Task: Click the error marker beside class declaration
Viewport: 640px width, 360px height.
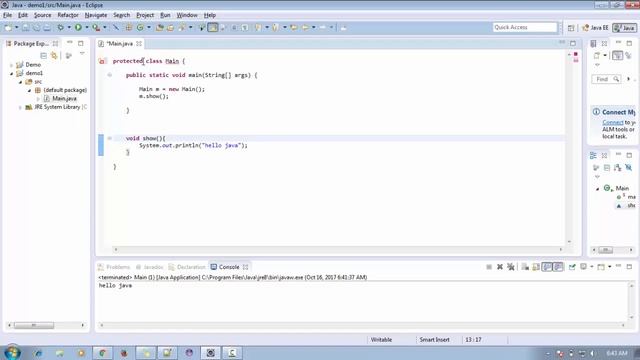Action: (x=102, y=61)
